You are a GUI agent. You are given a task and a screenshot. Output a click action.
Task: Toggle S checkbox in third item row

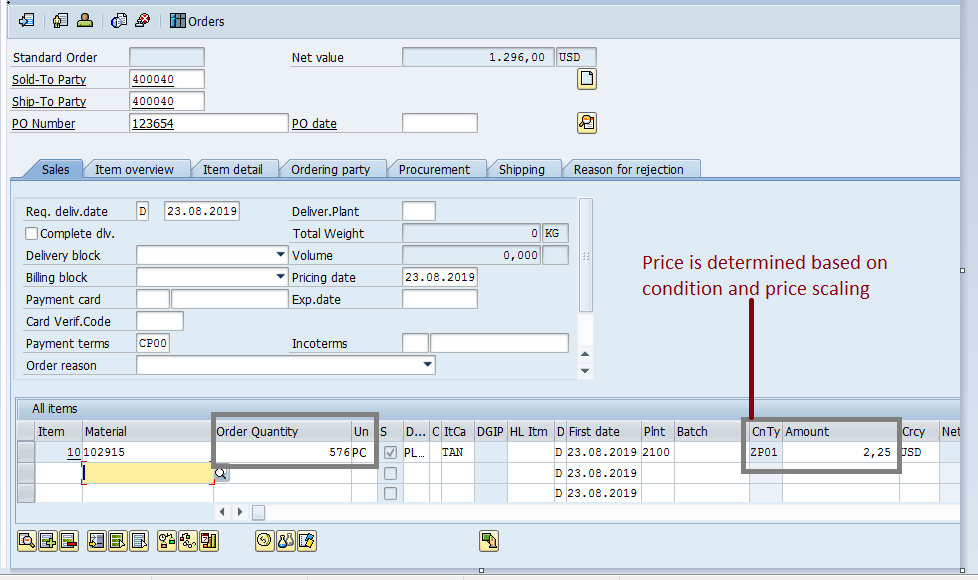pyautogui.click(x=390, y=493)
